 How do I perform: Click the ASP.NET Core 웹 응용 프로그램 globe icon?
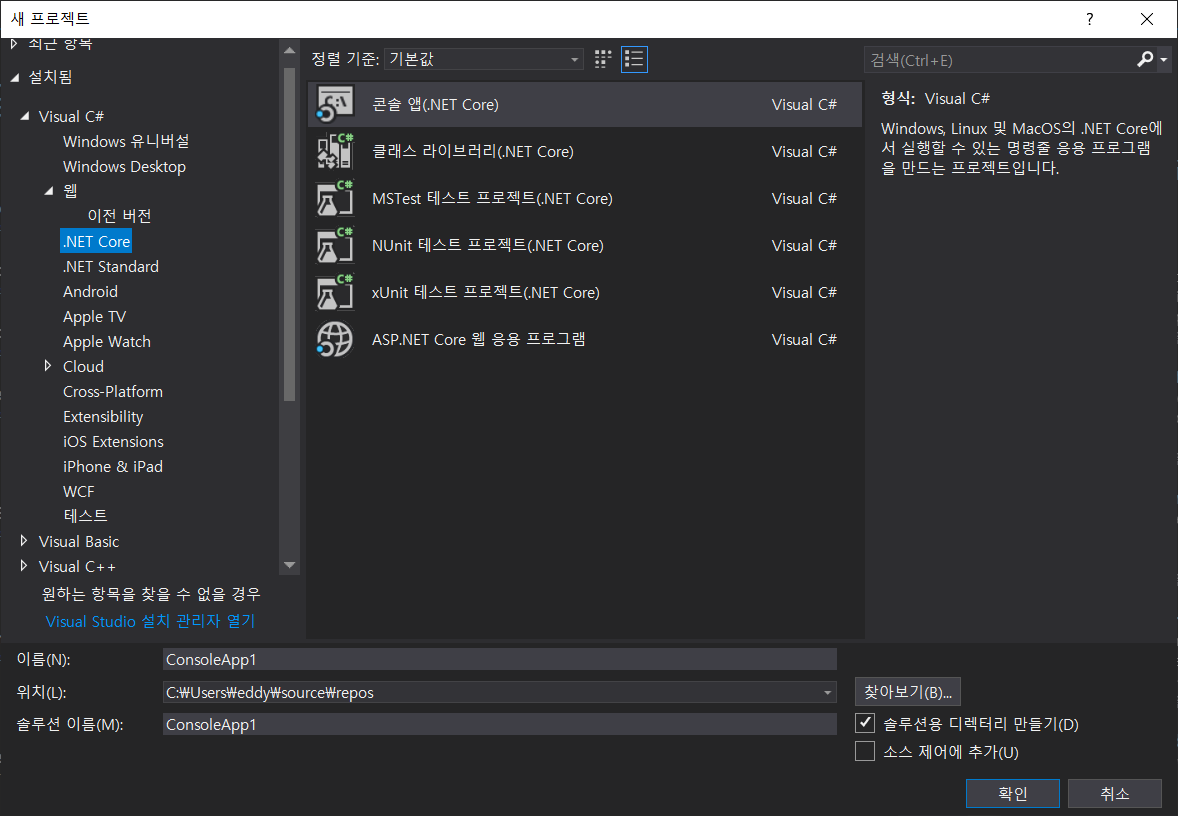[334, 339]
